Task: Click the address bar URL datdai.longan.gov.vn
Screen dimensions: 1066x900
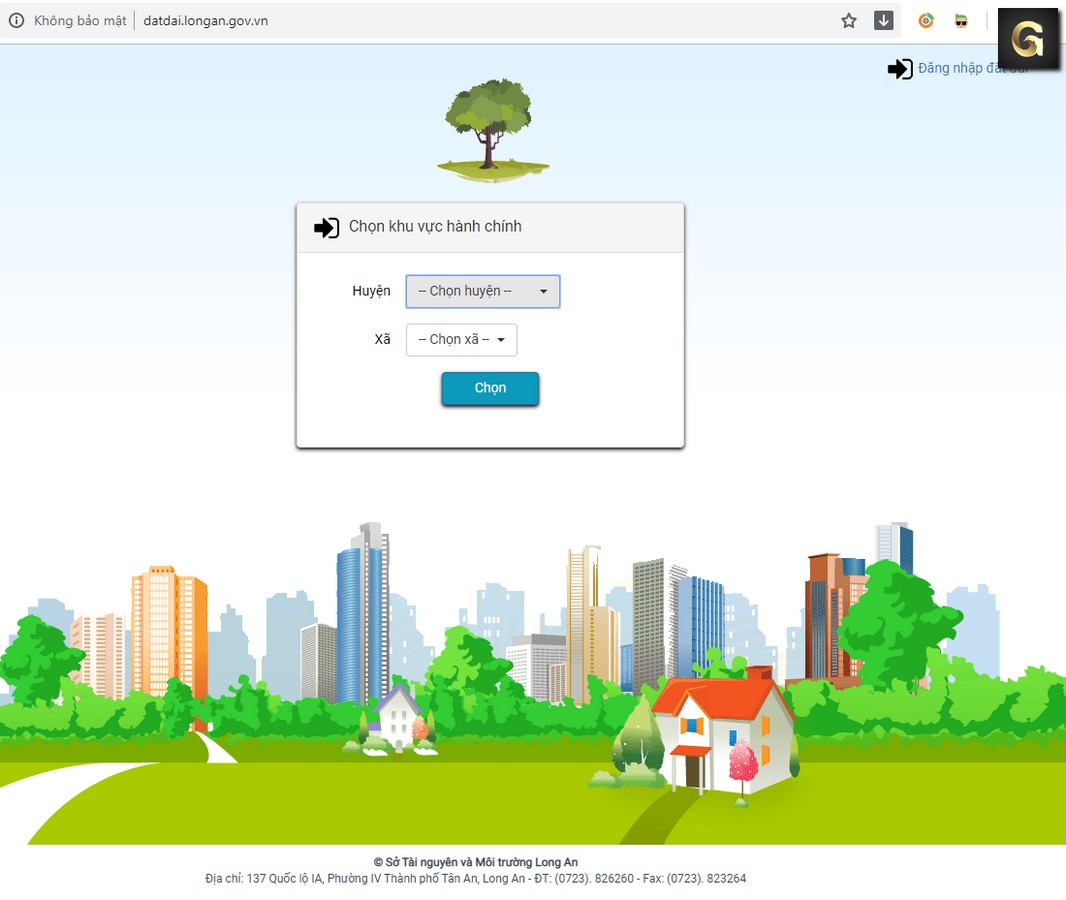Action: click(205, 20)
